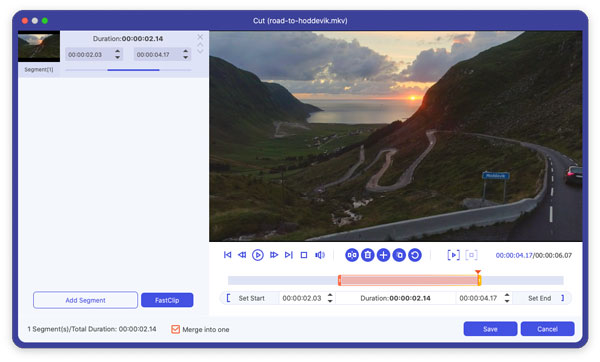This screenshot has width=600, height=362.
Task: Add new segment with the plus icon
Action: tap(383, 255)
